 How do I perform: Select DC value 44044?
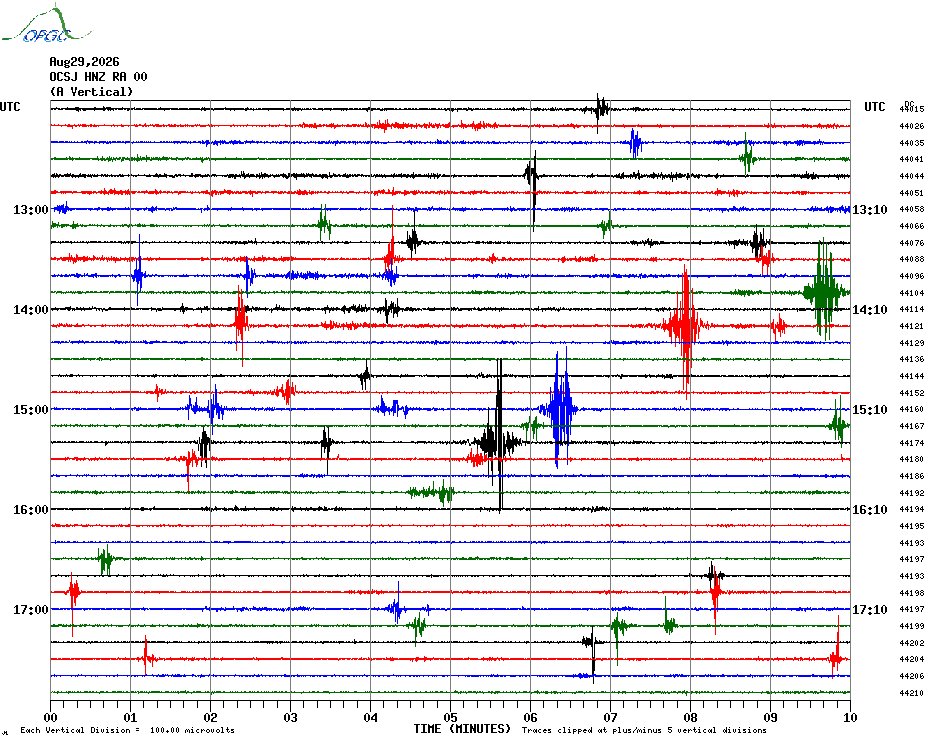[912, 176]
